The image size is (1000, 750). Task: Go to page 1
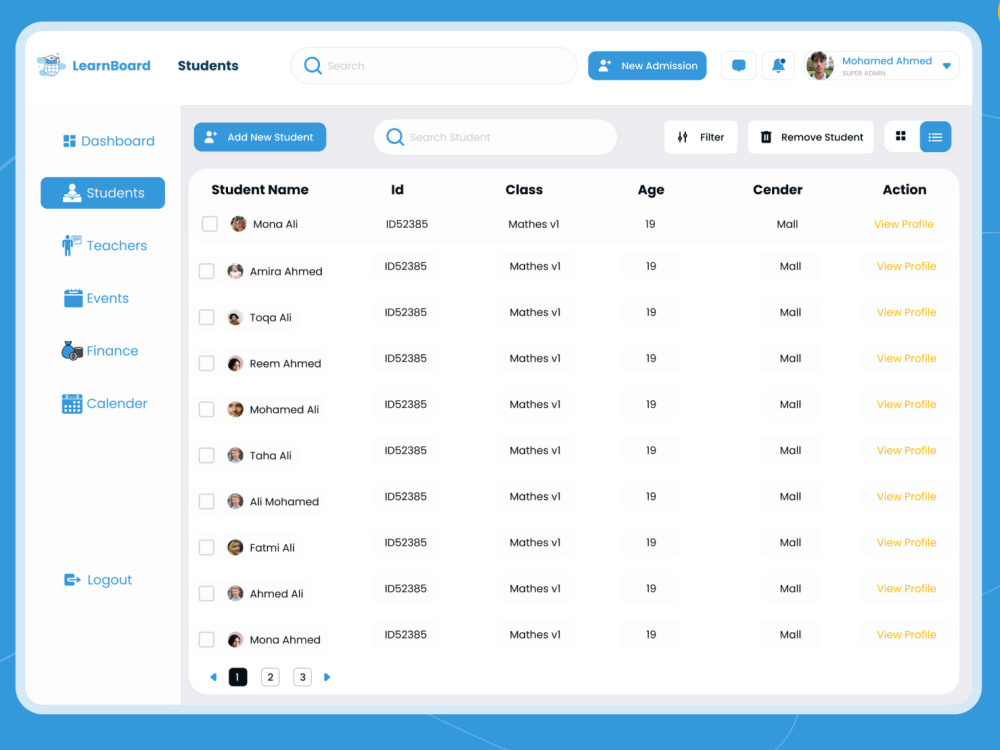238,677
